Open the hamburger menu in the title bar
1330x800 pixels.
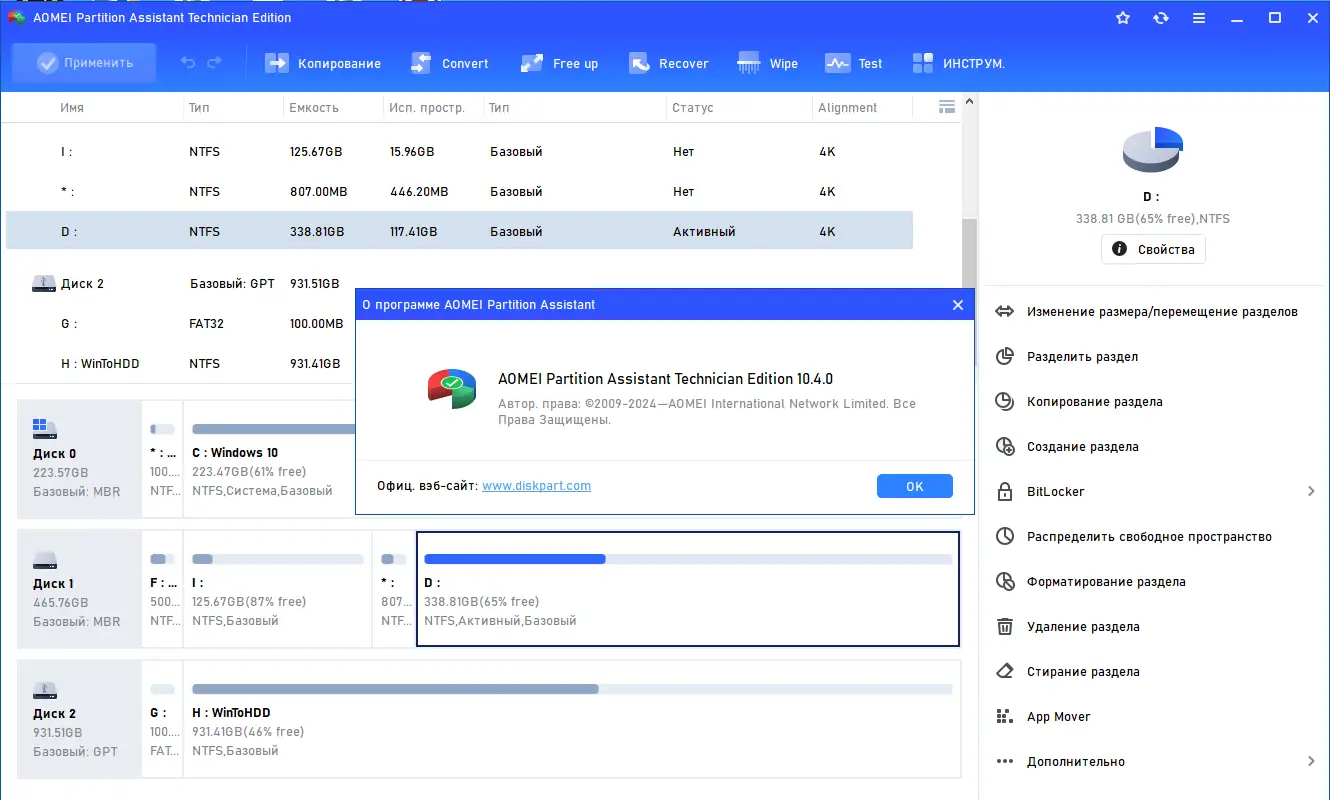(x=1199, y=18)
